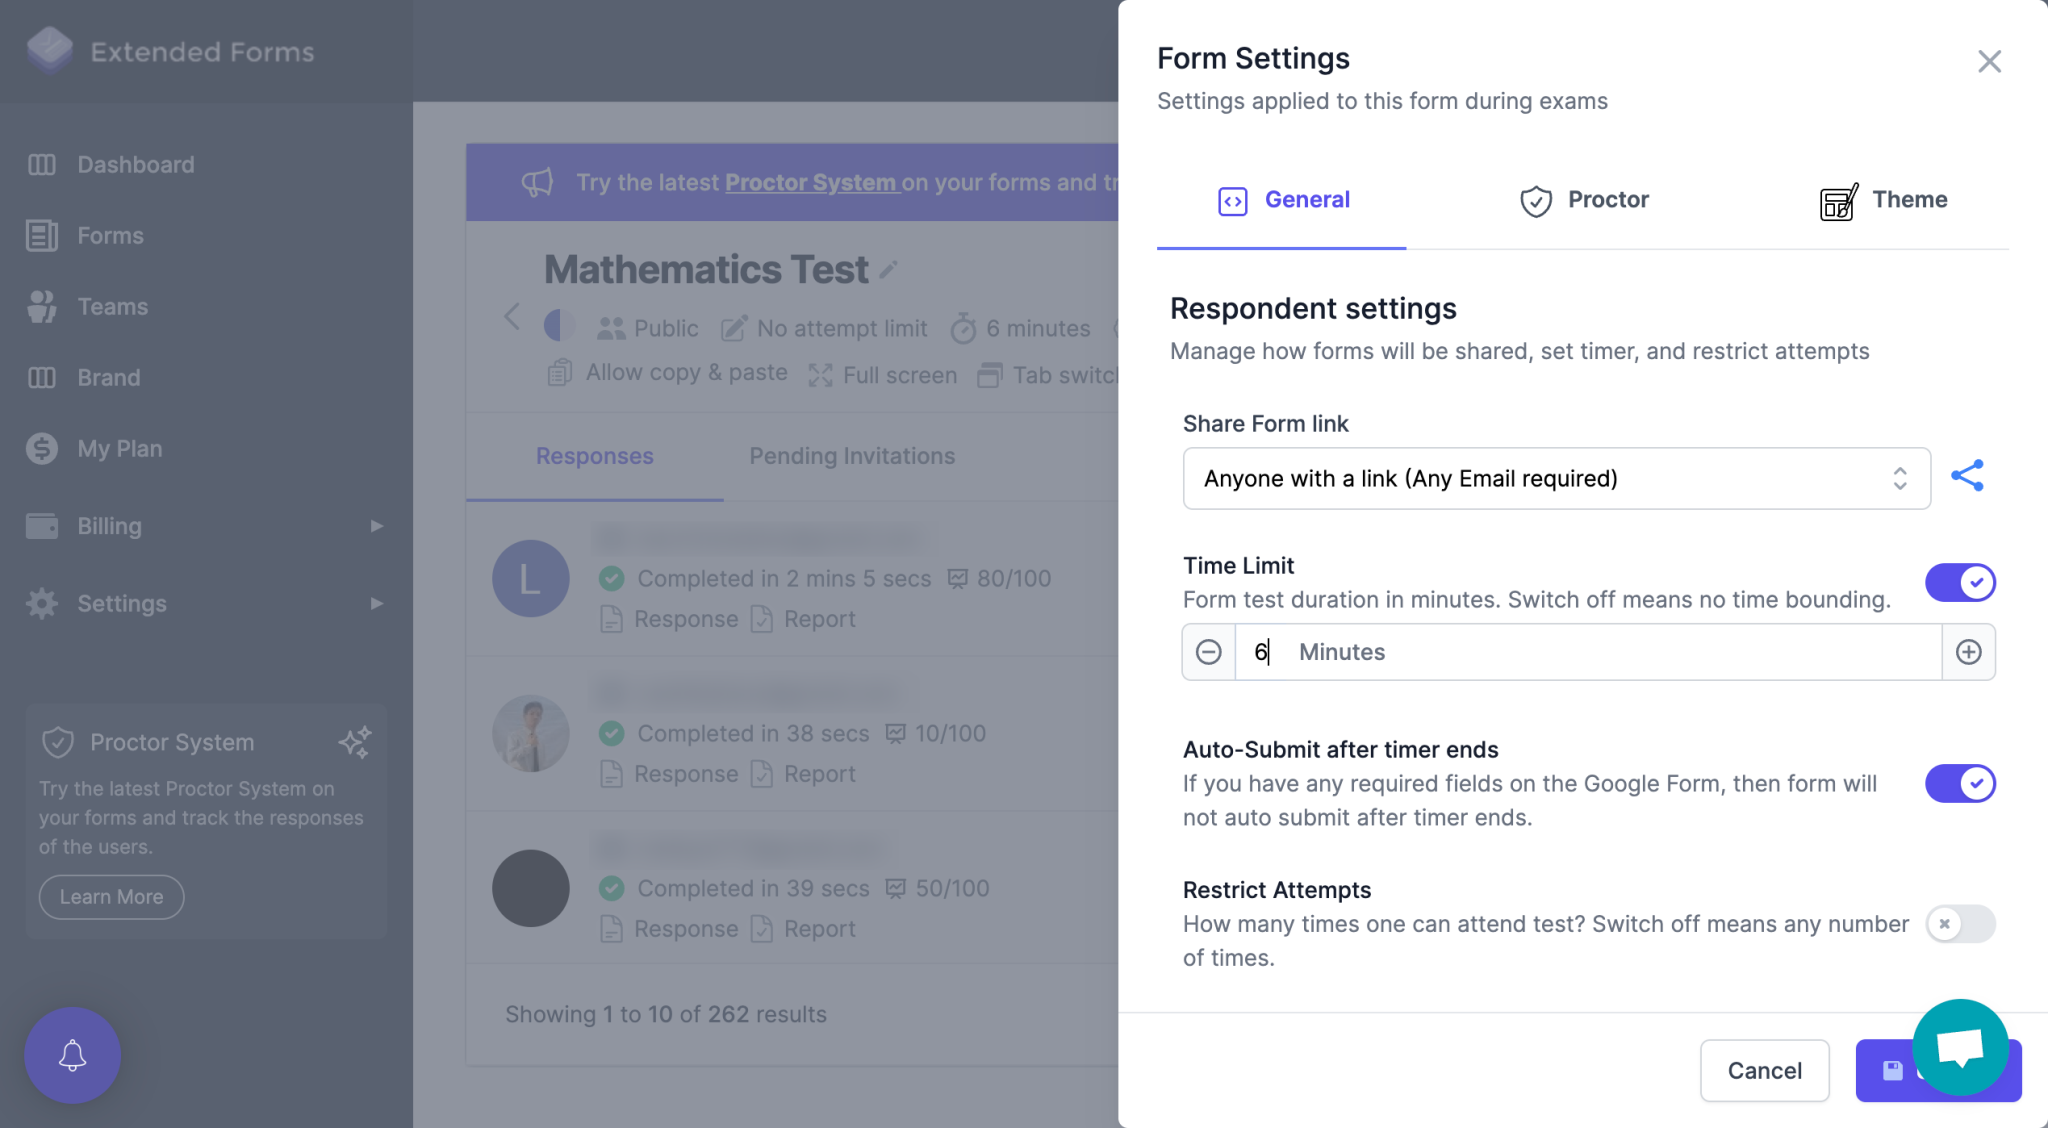The image size is (2048, 1128).
Task: Open the Teams section
Action: pyautogui.click(x=111, y=307)
